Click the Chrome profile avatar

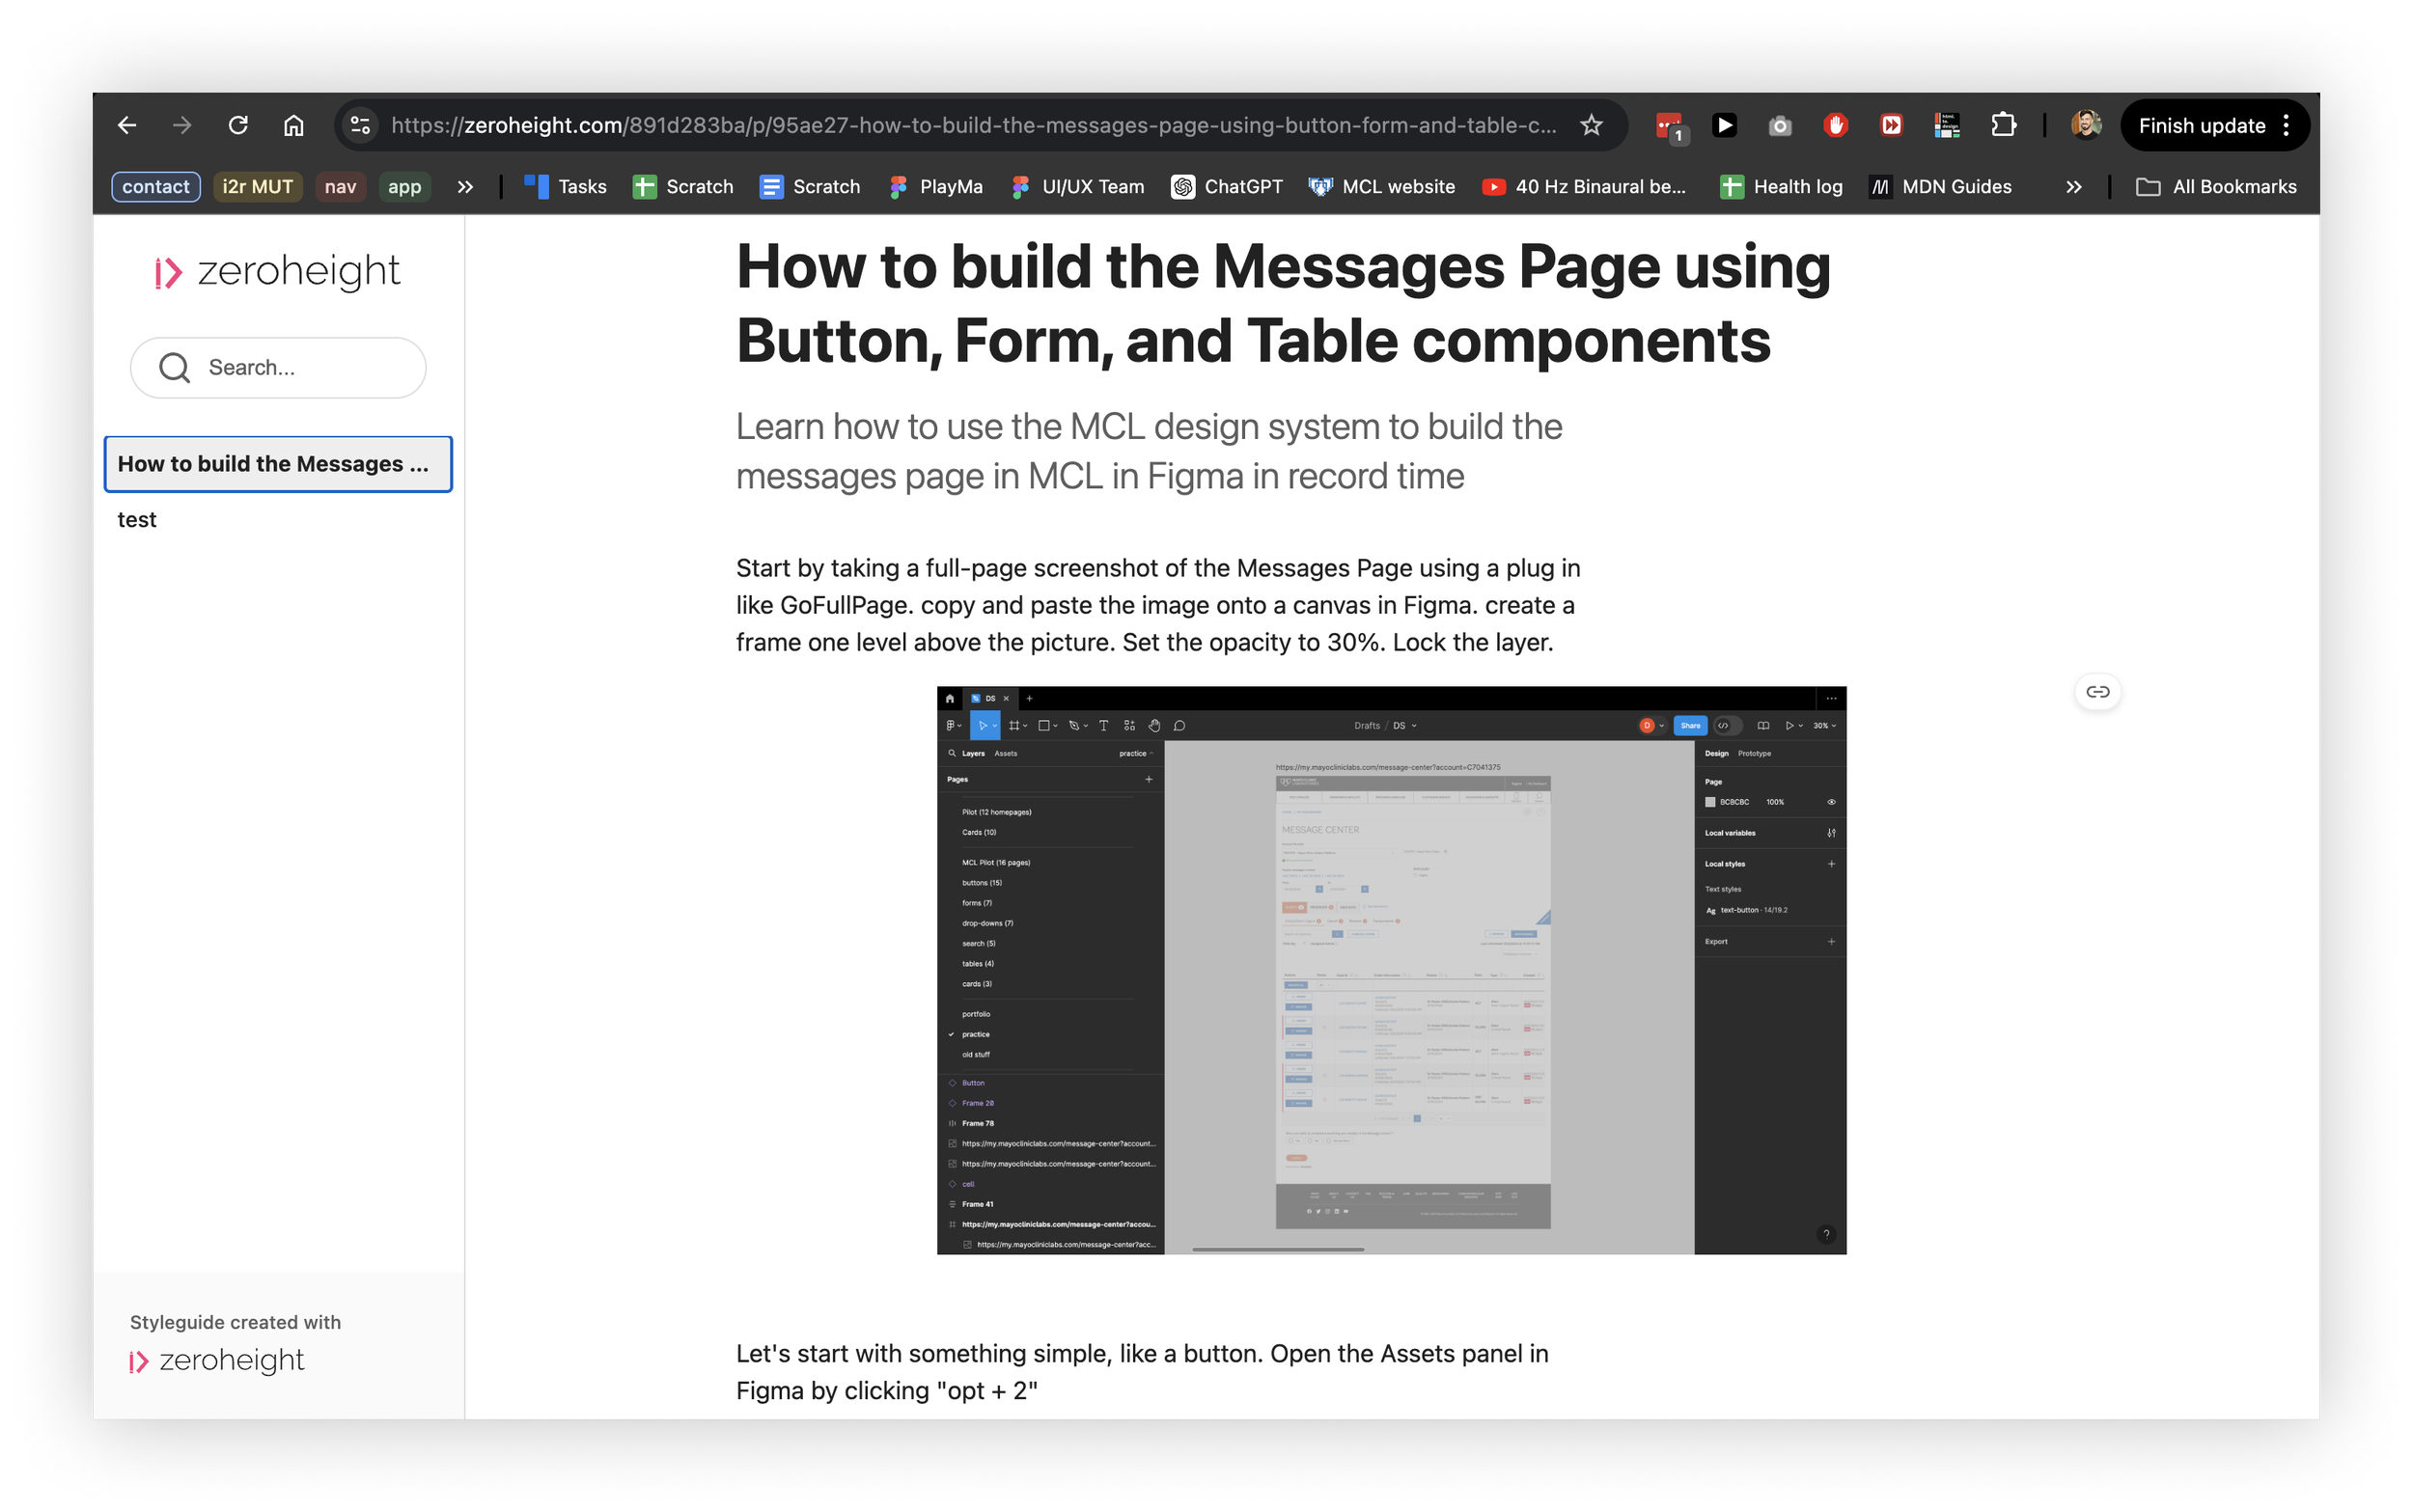tap(2085, 125)
